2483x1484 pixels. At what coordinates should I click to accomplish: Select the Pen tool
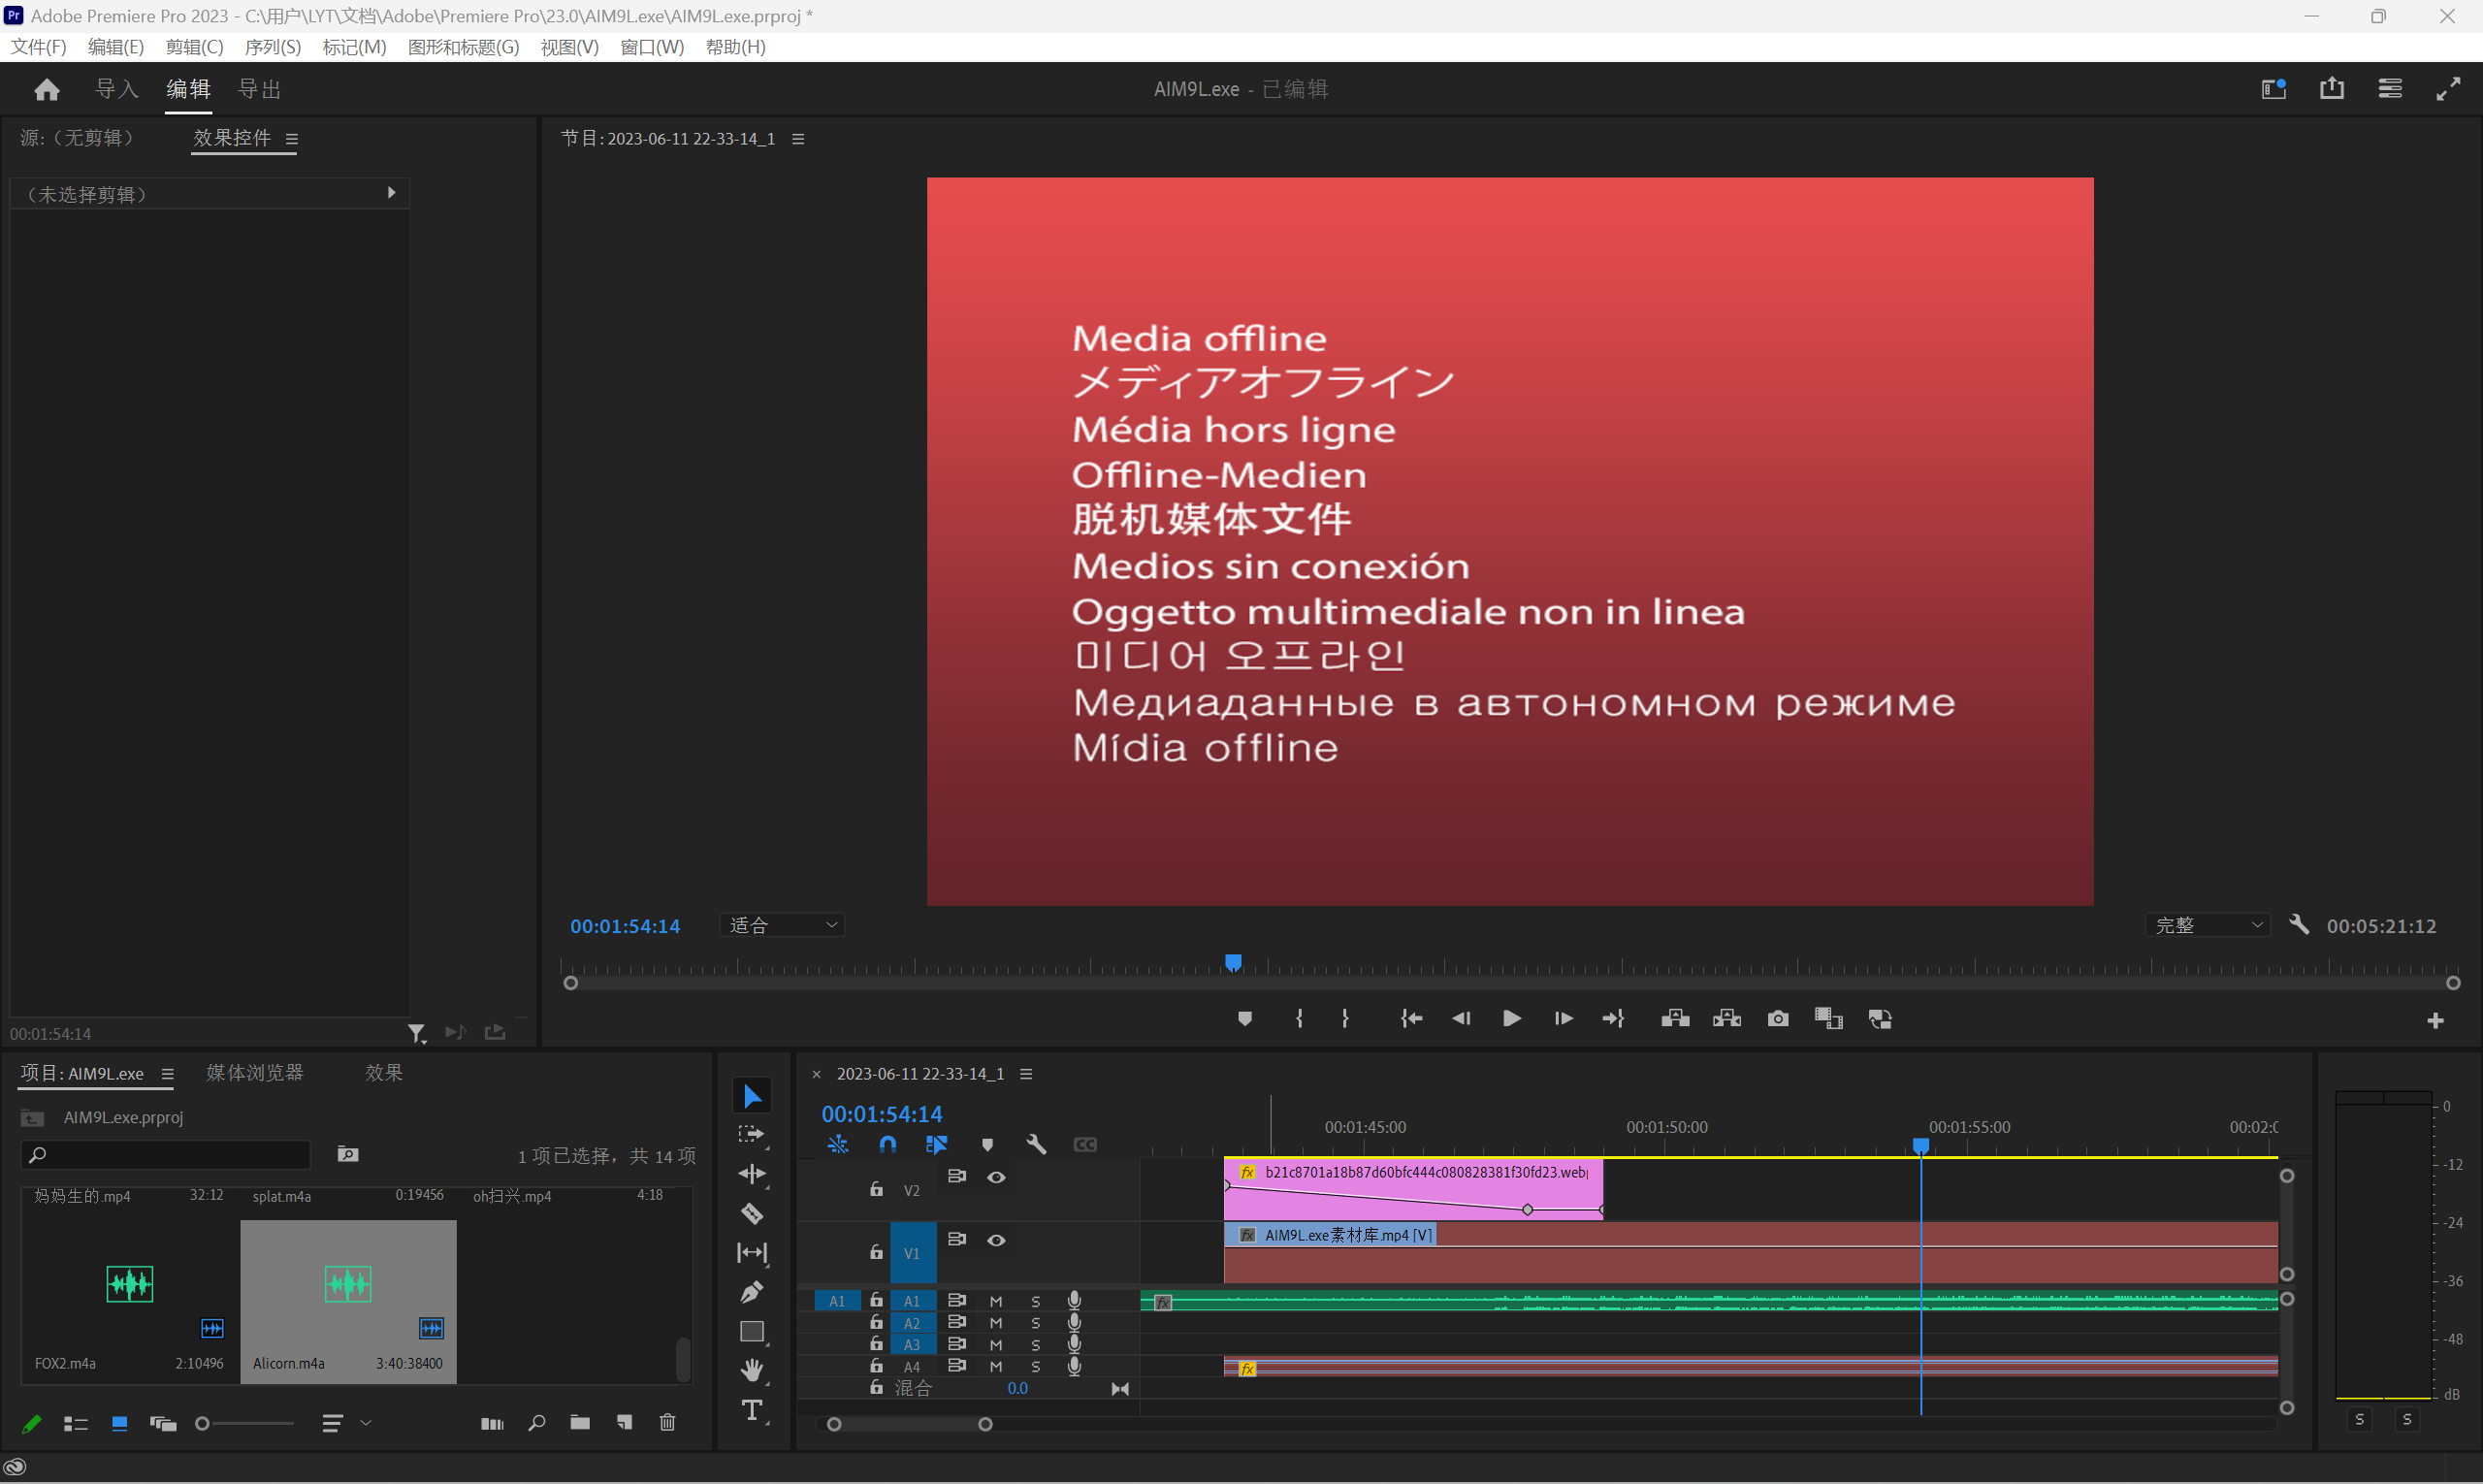752,1292
